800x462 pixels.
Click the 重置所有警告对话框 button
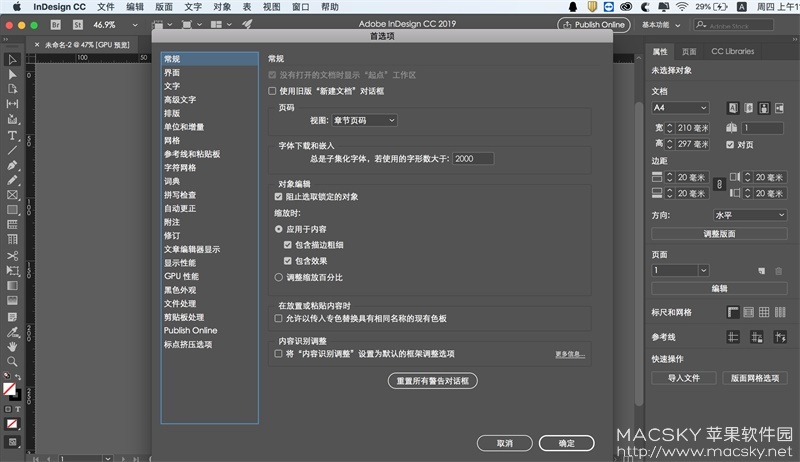click(433, 381)
